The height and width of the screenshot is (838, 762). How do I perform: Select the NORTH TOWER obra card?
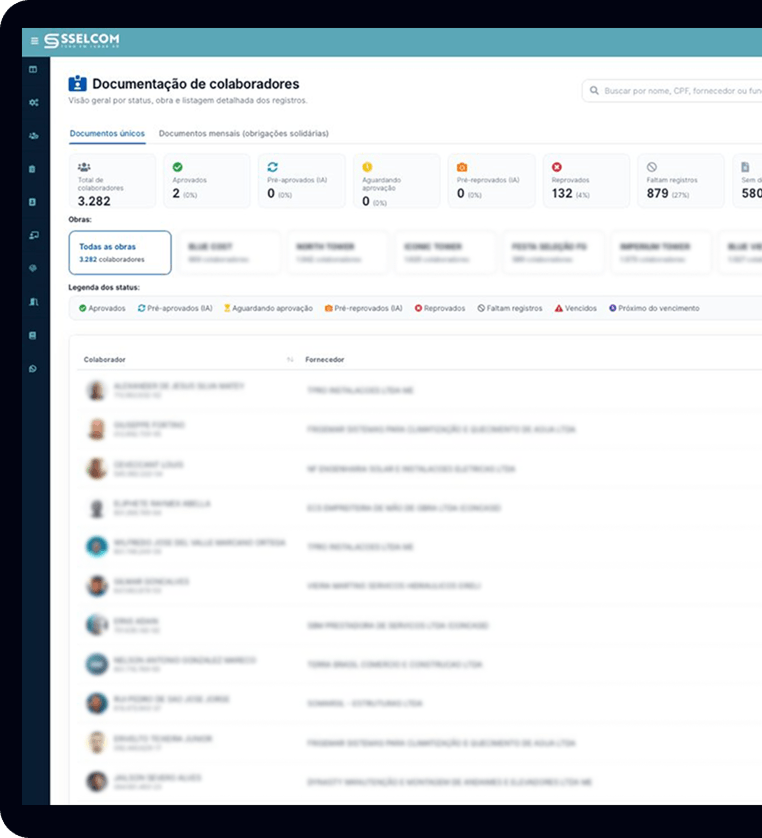(x=338, y=253)
